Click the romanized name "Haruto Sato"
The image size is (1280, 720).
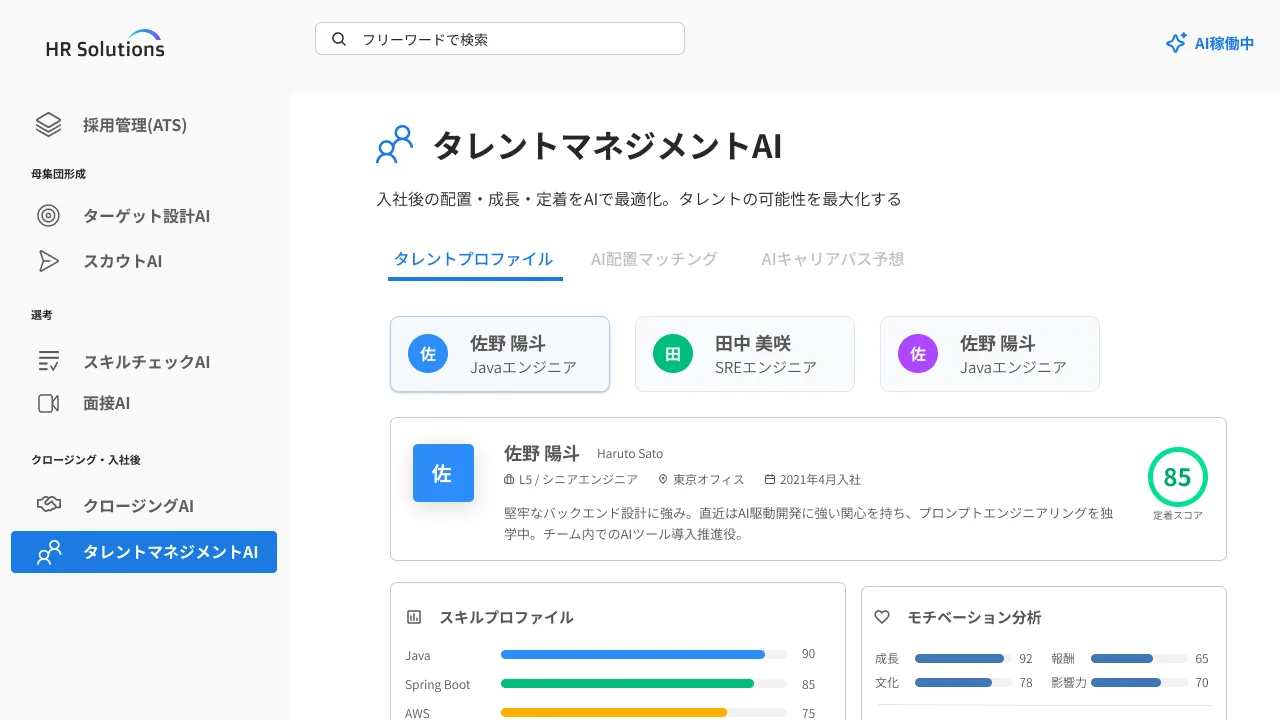tap(630, 454)
